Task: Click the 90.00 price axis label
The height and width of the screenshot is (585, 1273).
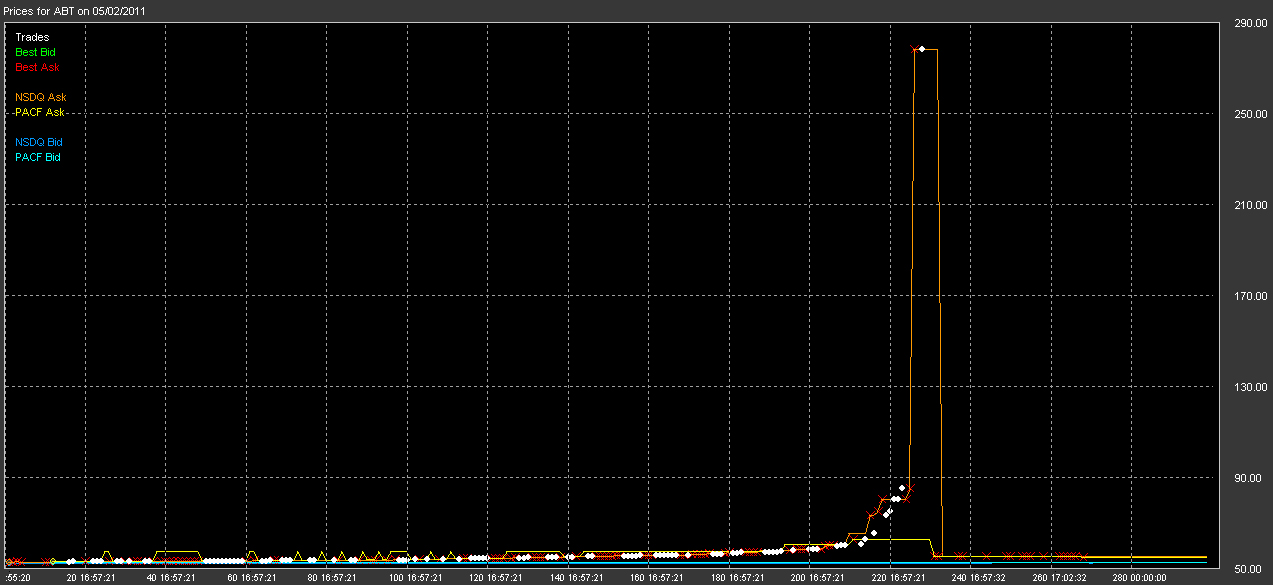Action: pyautogui.click(x=1249, y=478)
